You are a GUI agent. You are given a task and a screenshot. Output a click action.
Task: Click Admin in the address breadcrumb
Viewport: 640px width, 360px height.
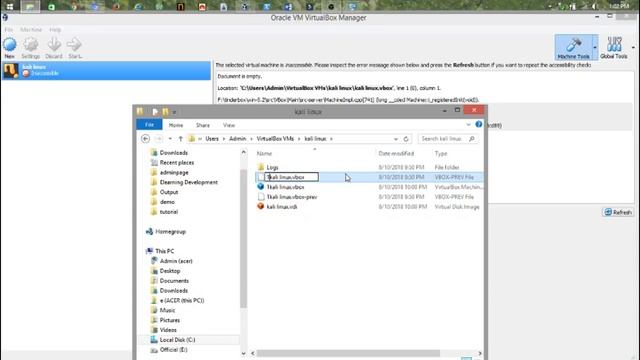pos(238,139)
